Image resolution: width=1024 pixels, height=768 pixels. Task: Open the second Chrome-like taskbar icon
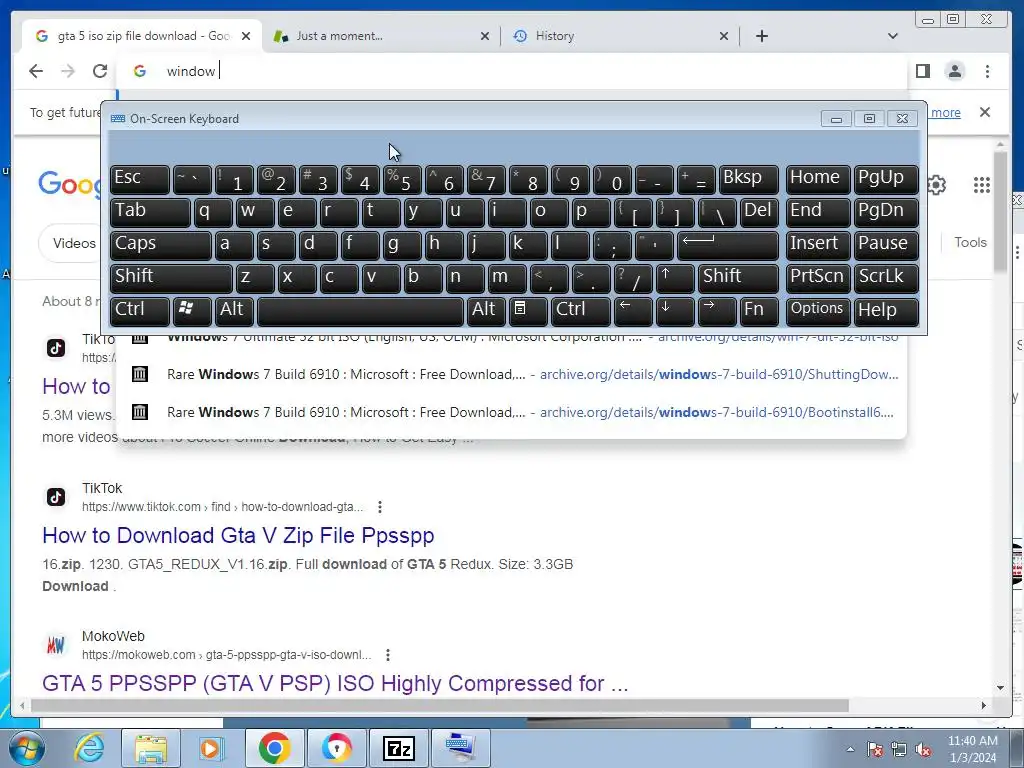(x=336, y=748)
